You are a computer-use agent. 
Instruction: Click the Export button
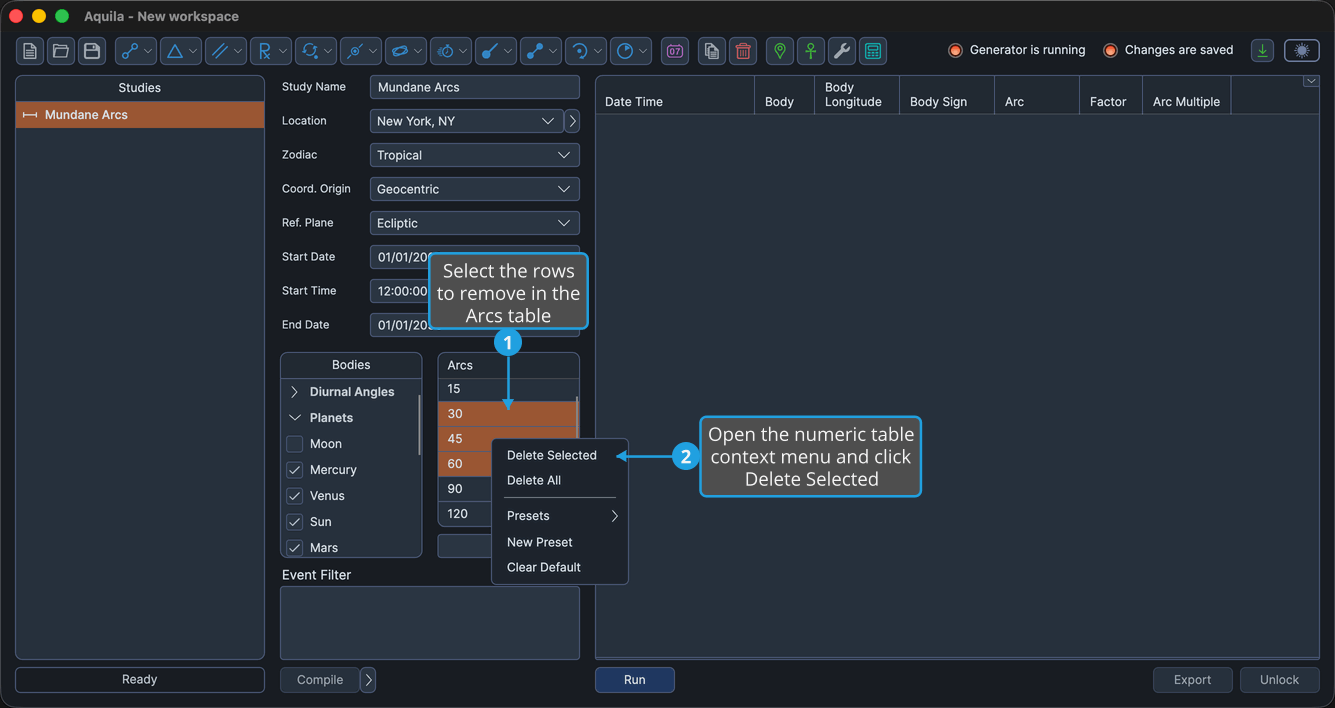[1193, 680]
